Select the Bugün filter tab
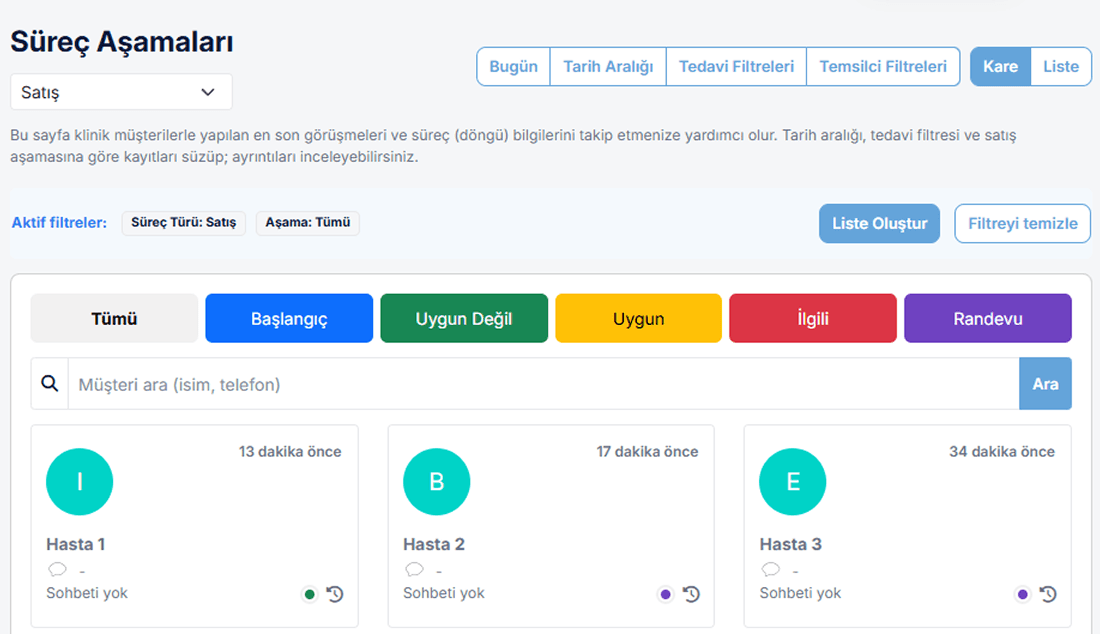Viewport: 1100px width, 634px height. click(513, 66)
